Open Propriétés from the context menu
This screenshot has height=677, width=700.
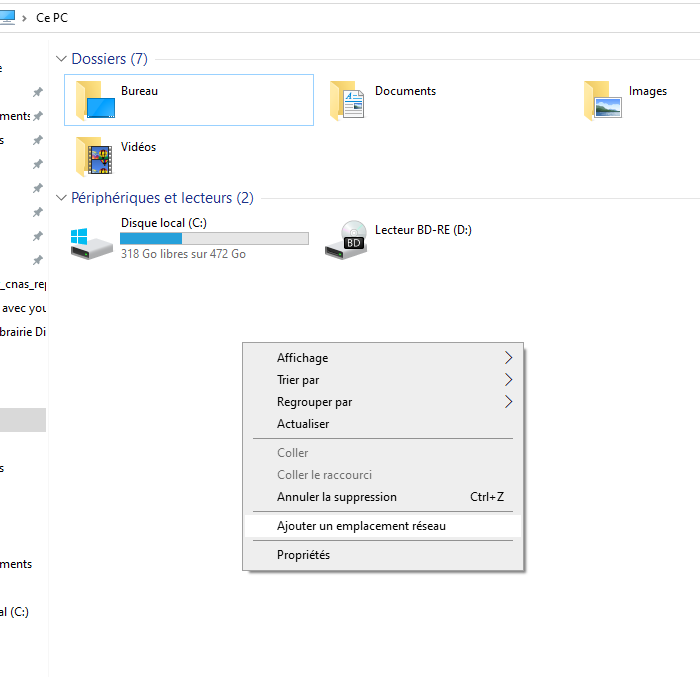303,555
